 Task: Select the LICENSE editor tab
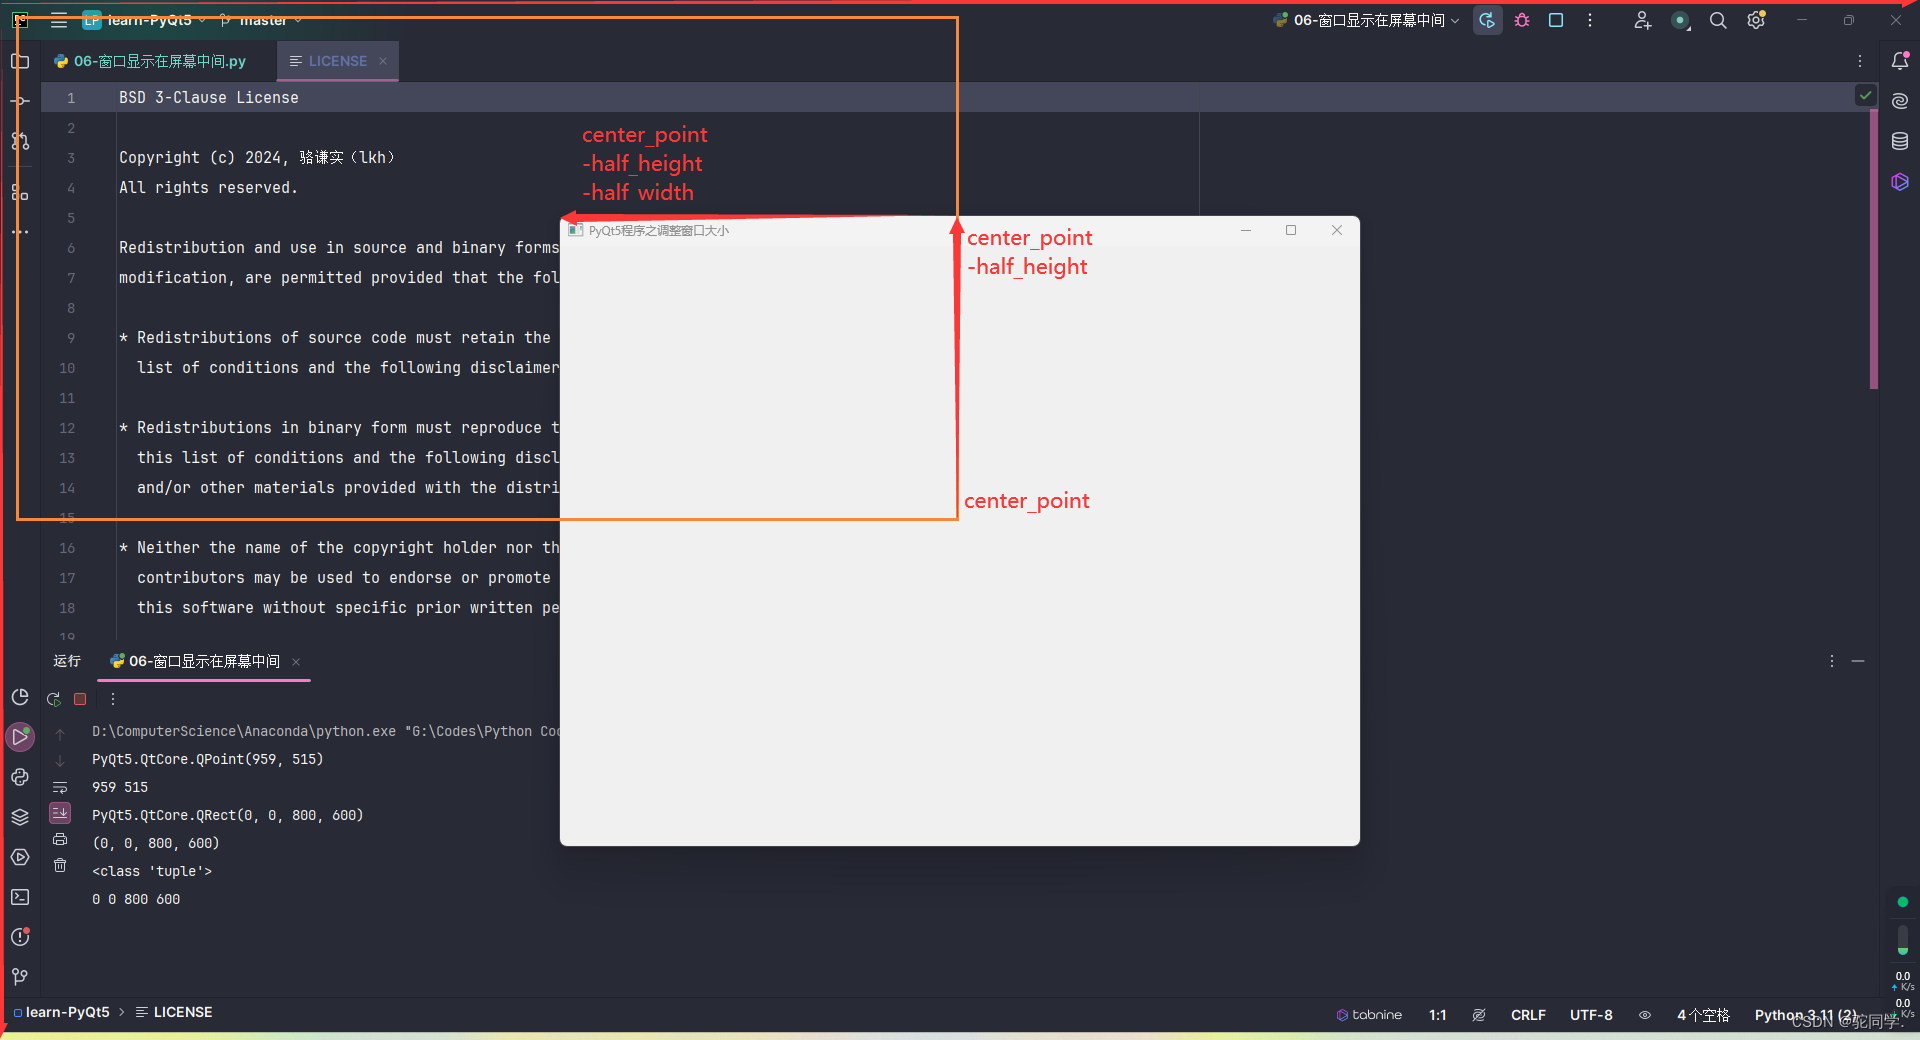[337, 61]
